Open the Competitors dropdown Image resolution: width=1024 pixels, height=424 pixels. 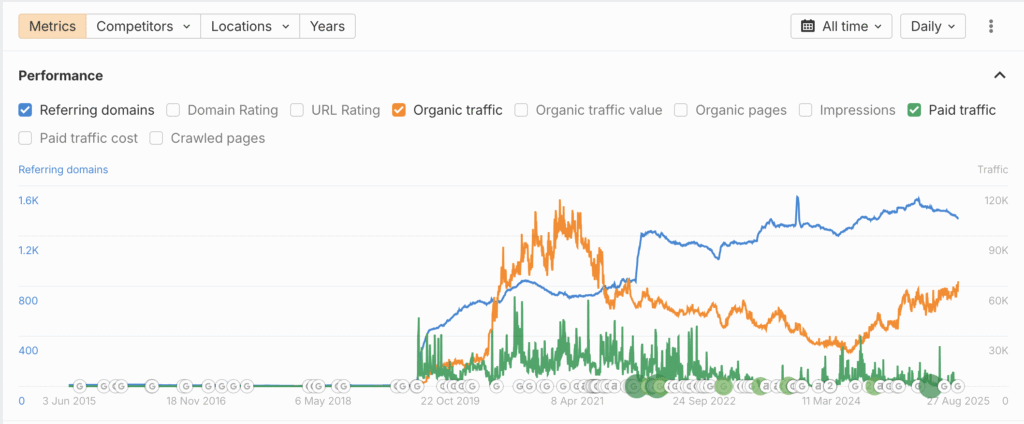[x=143, y=26]
